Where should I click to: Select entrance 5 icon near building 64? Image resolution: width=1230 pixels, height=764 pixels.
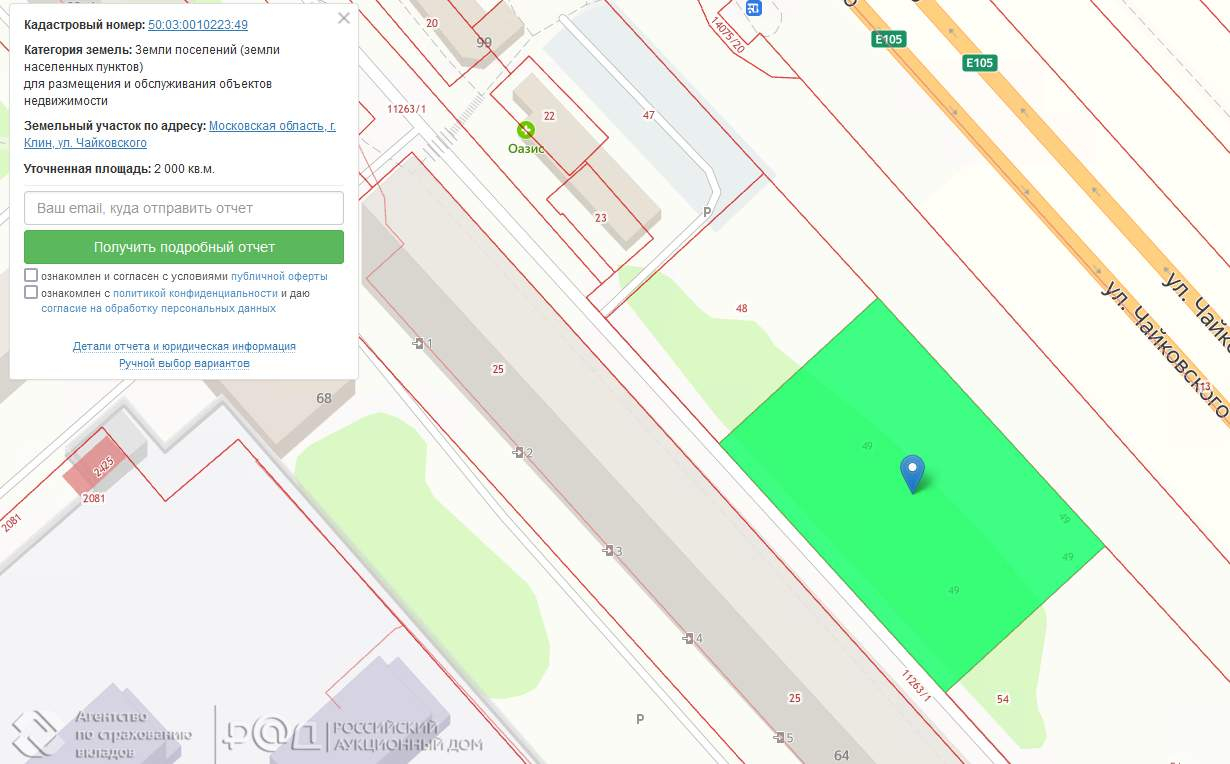click(778, 738)
